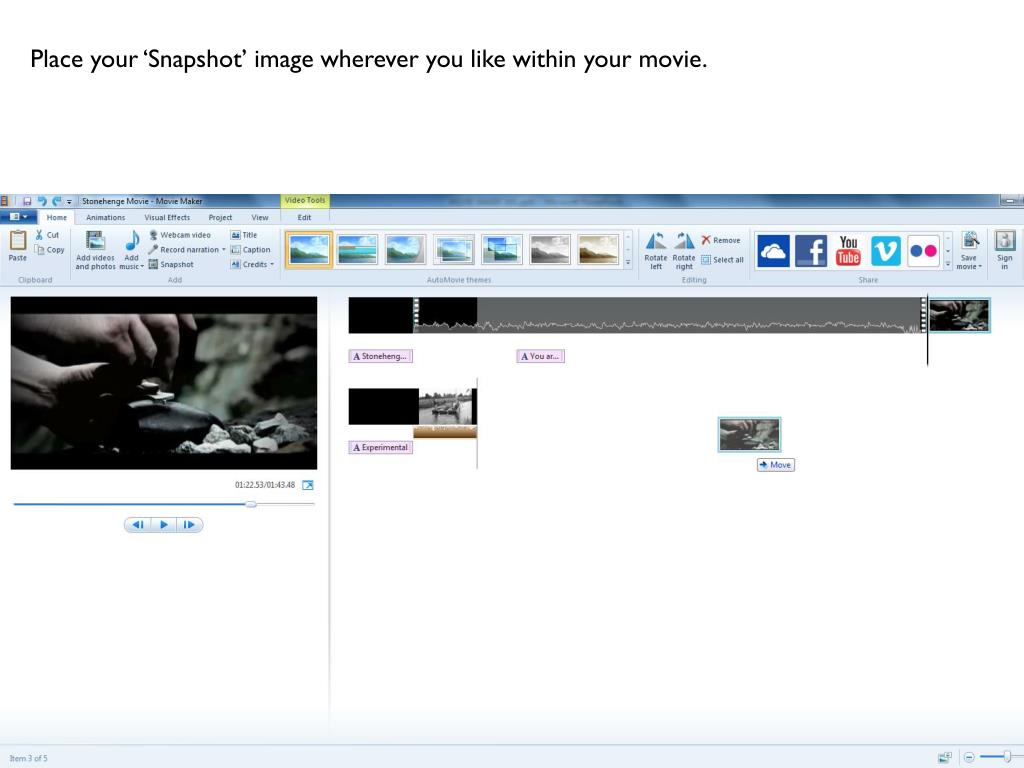Expand the Credits dropdown arrow
The image size is (1024, 768).
pos(272,264)
